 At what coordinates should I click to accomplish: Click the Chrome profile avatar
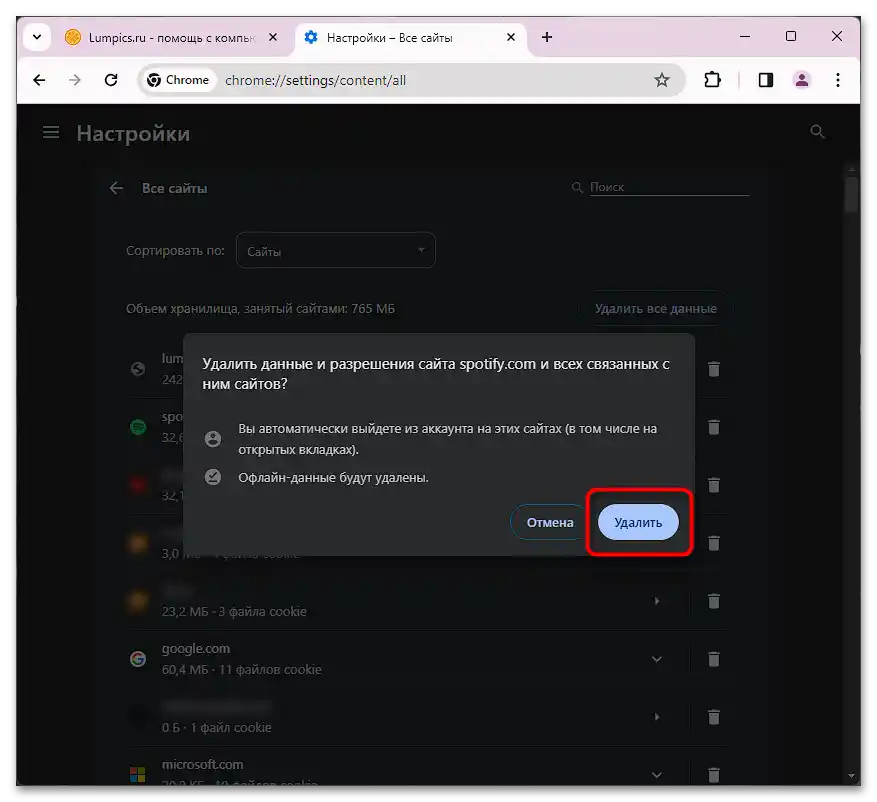coord(802,80)
